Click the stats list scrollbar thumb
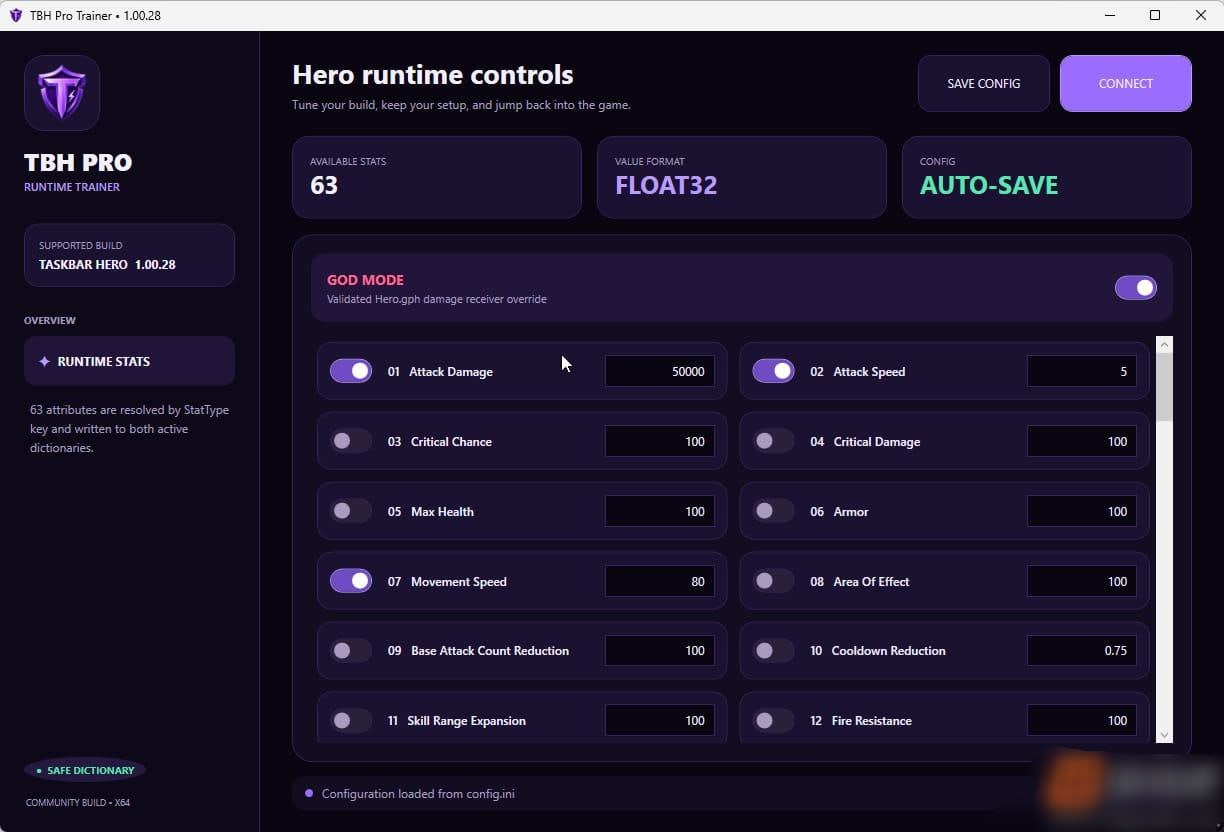 [1163, 388]
